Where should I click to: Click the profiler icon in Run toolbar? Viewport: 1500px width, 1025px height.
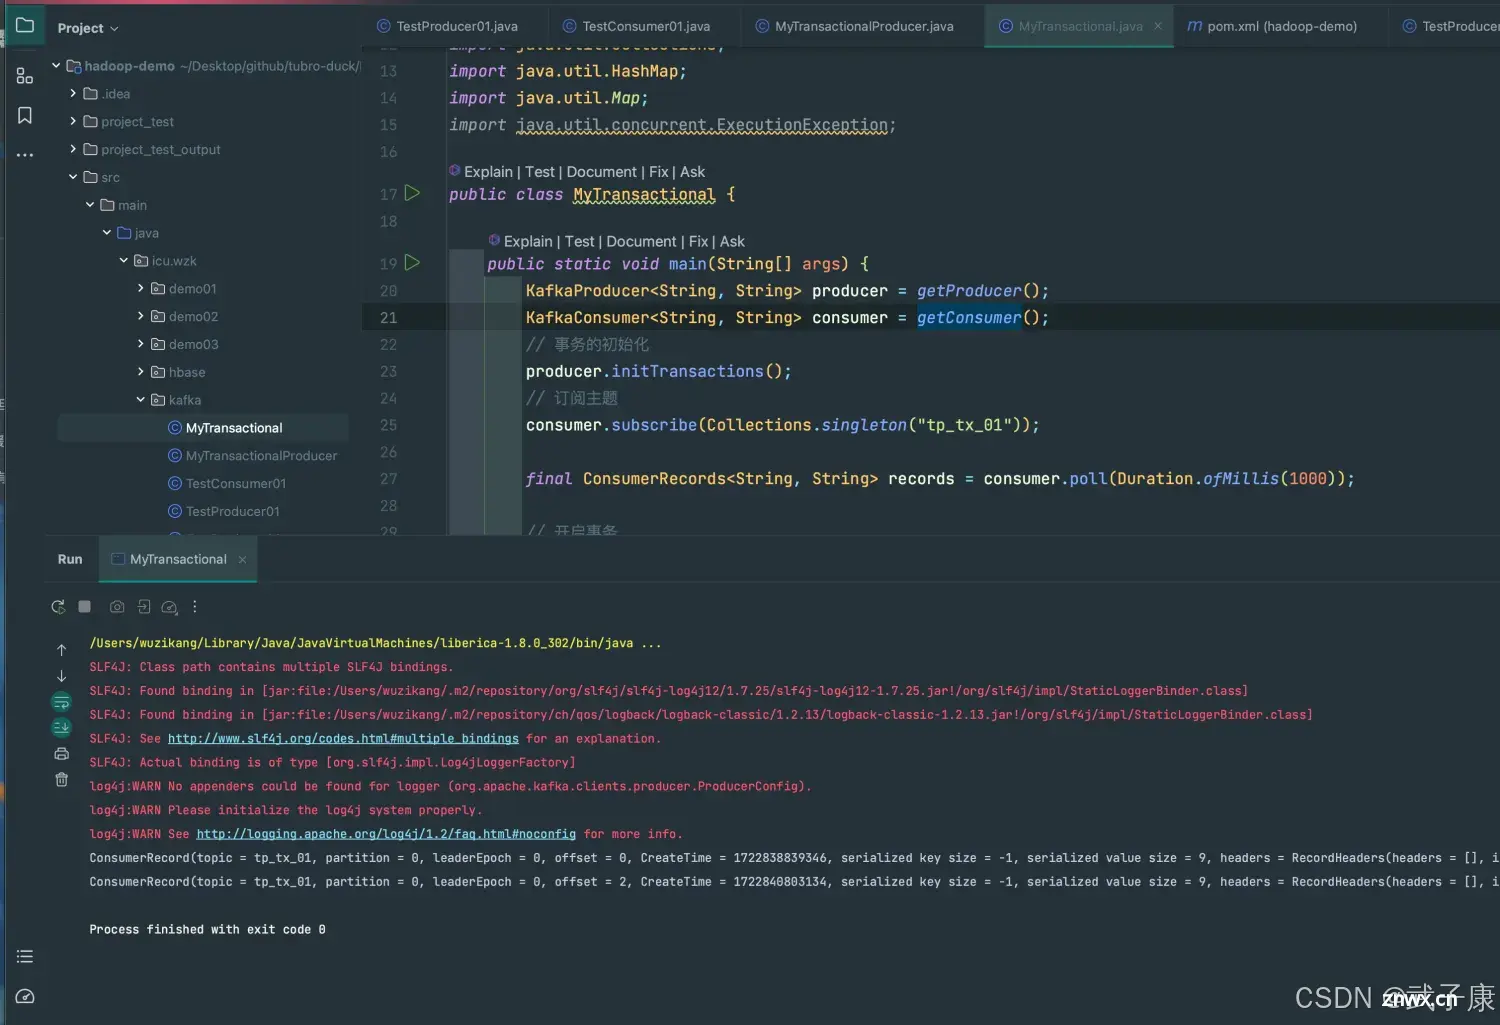(170, 607)
